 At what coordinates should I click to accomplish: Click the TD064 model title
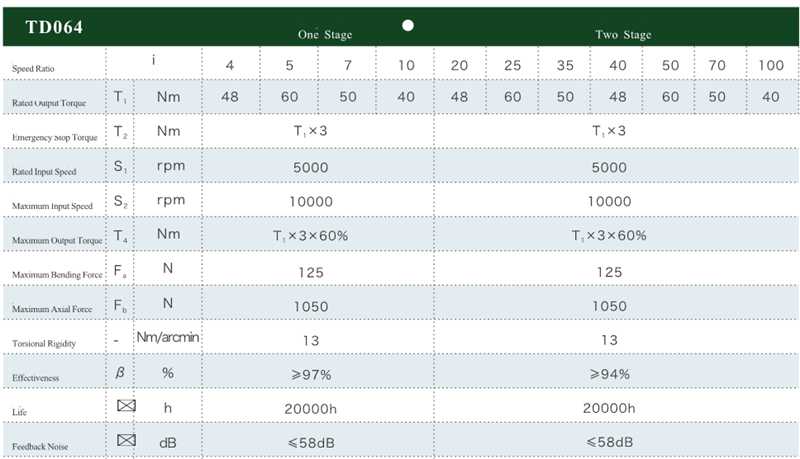[x=53, y=27]
